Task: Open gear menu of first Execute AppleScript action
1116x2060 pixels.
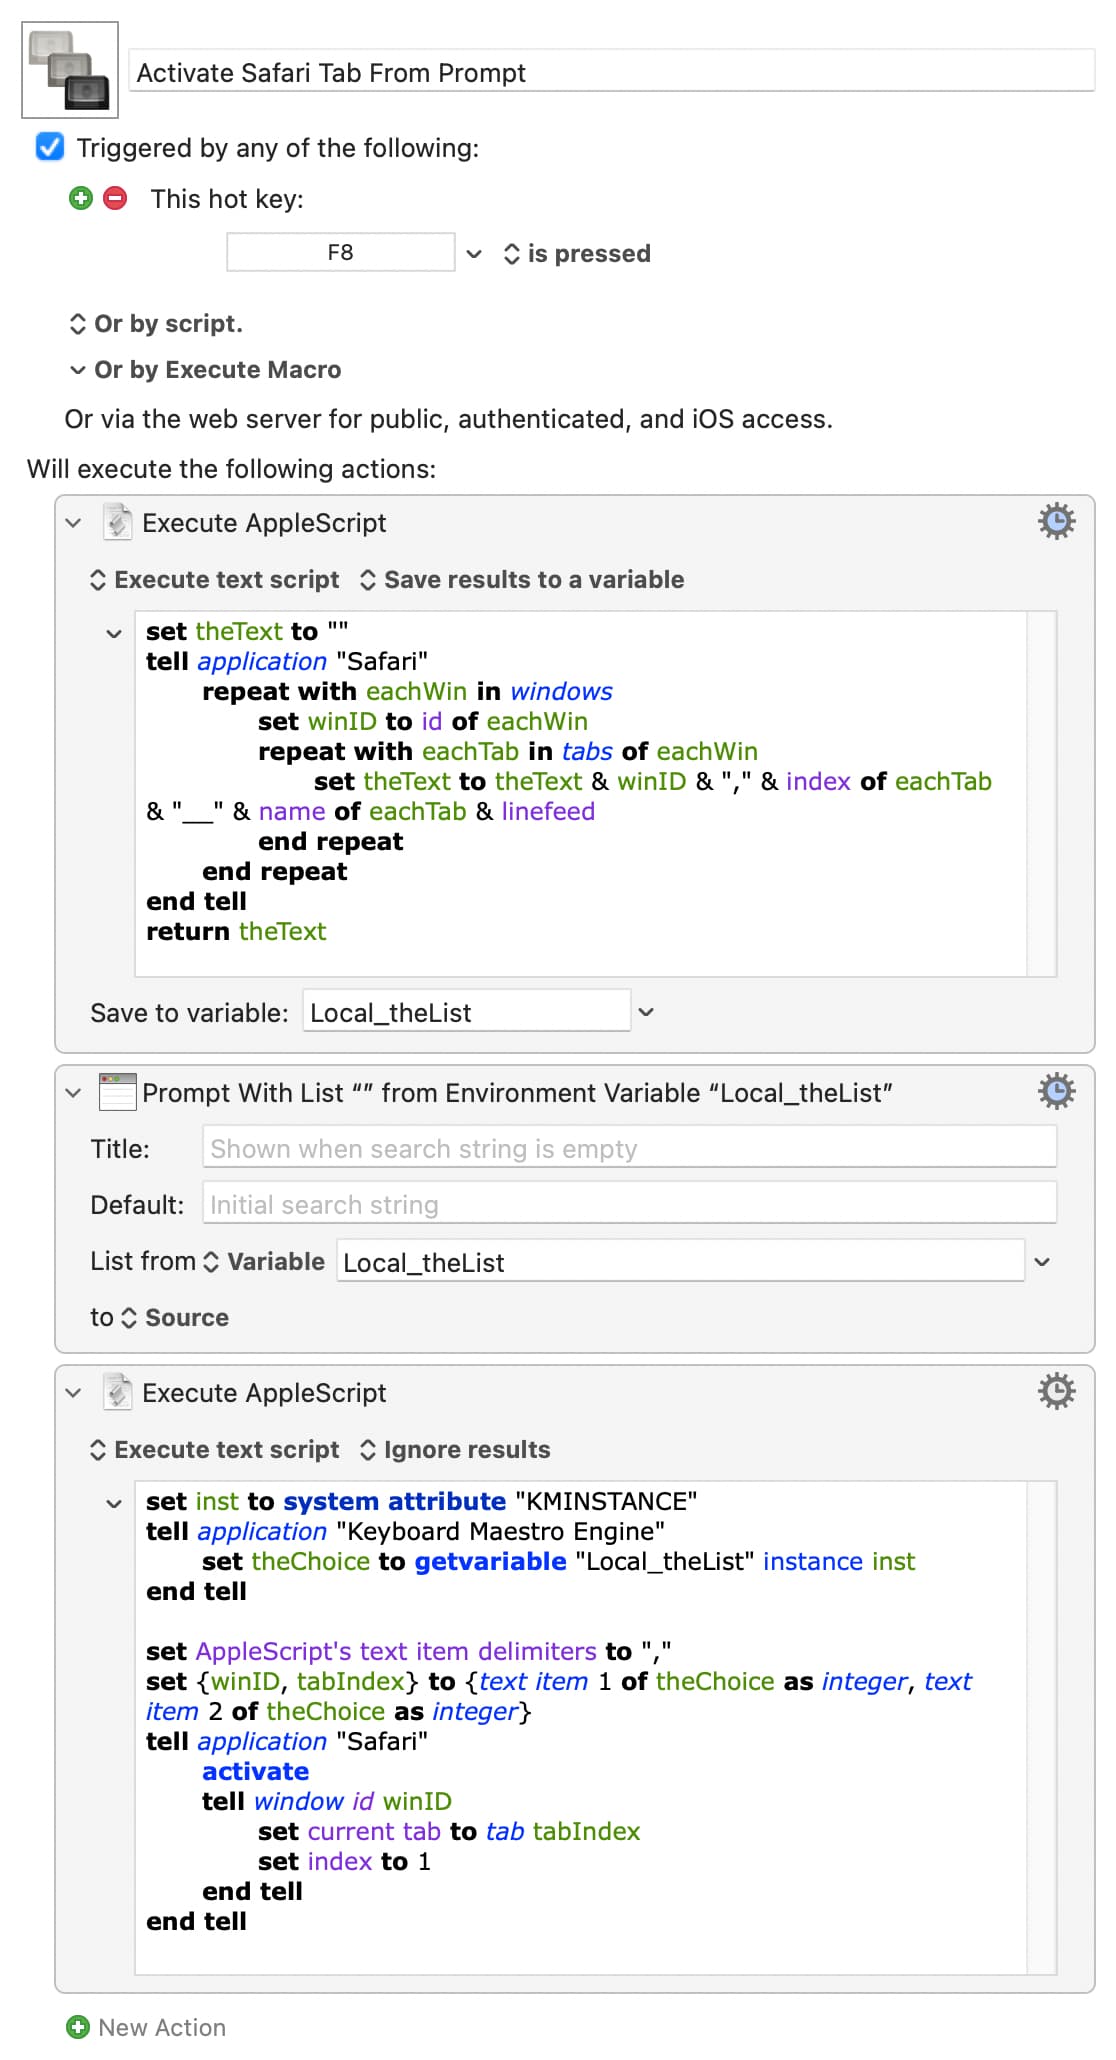Action: tap(1056, 522)
